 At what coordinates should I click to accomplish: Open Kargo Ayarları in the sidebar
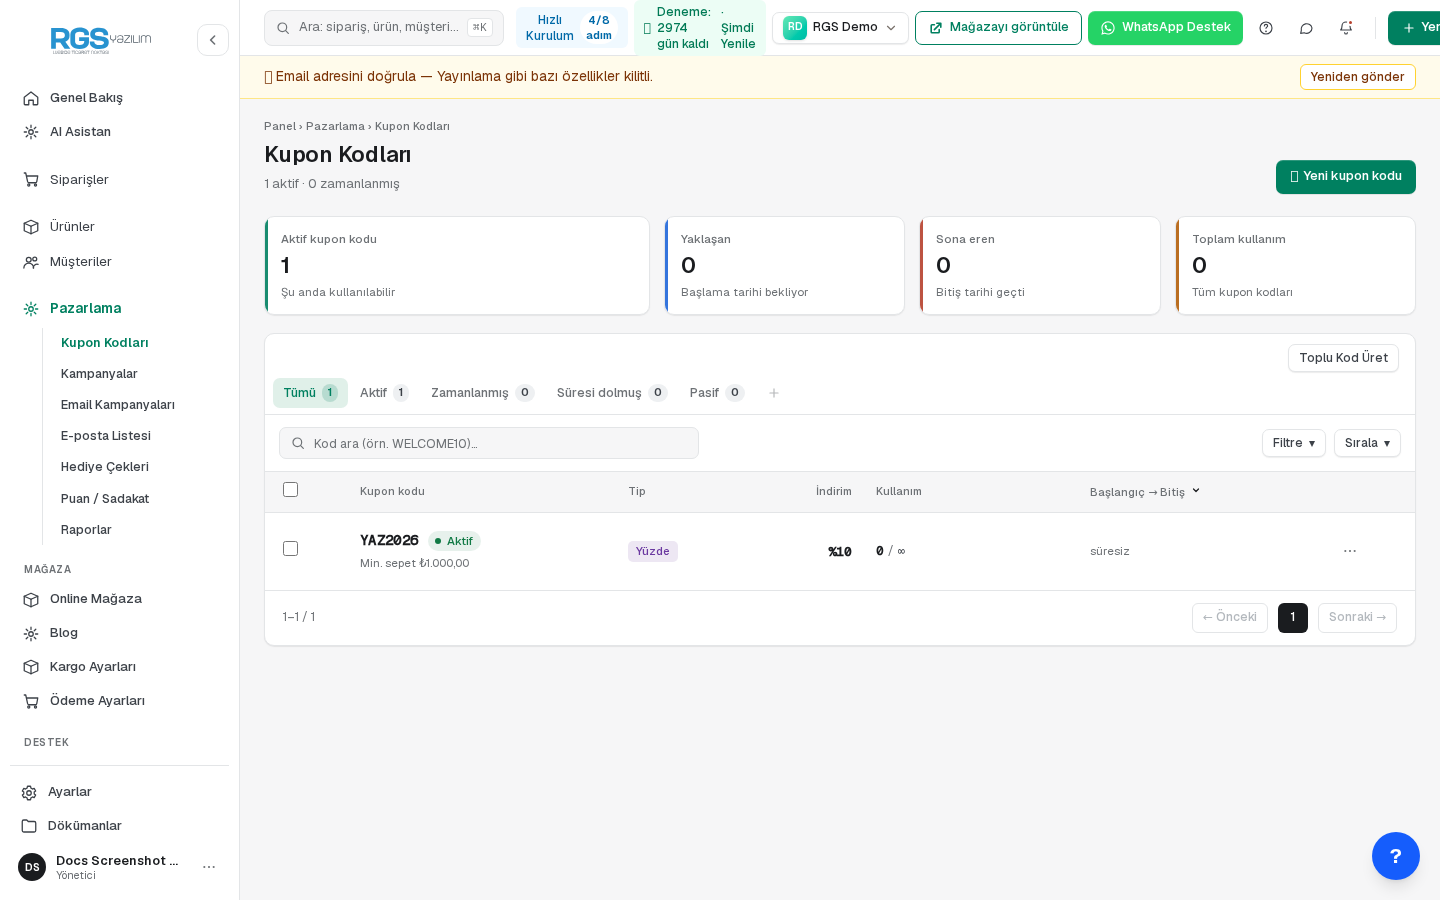pyautogui.click(x=93, y=667)
